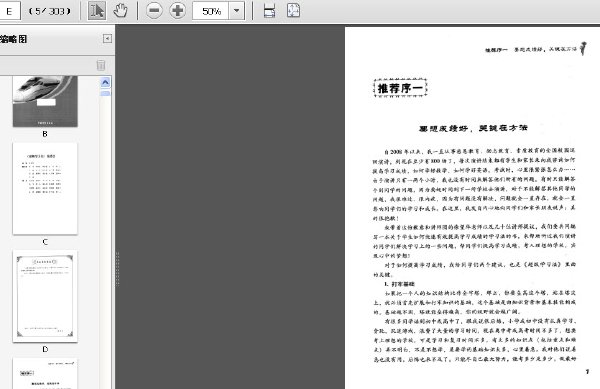Zoom in with the plus button
600x389 pixels.
click(178, 10)
